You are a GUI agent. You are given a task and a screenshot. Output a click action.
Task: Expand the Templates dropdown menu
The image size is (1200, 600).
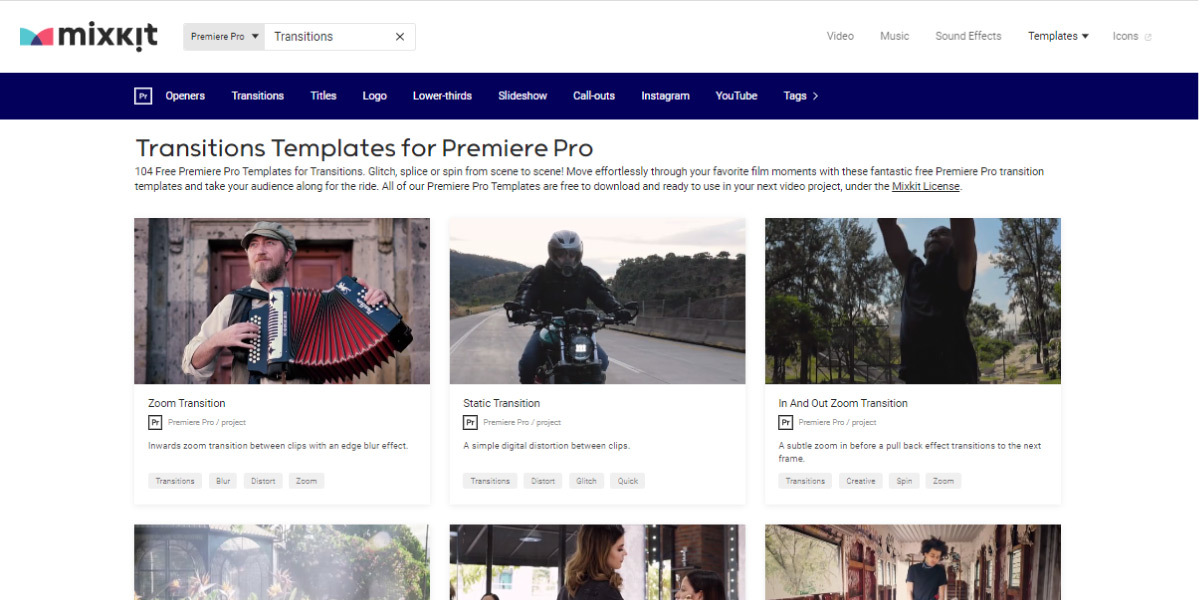pyautogui.click(x=1058, y=36)
